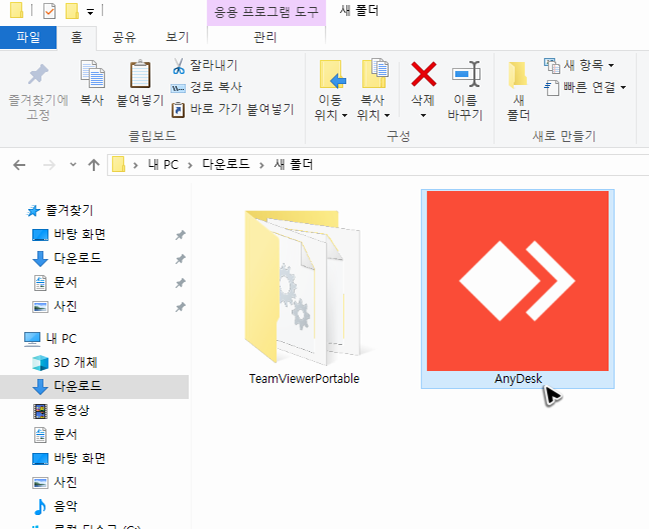Click Application Tools (응용 프로그램 도구) header tab

pos(266,12)
